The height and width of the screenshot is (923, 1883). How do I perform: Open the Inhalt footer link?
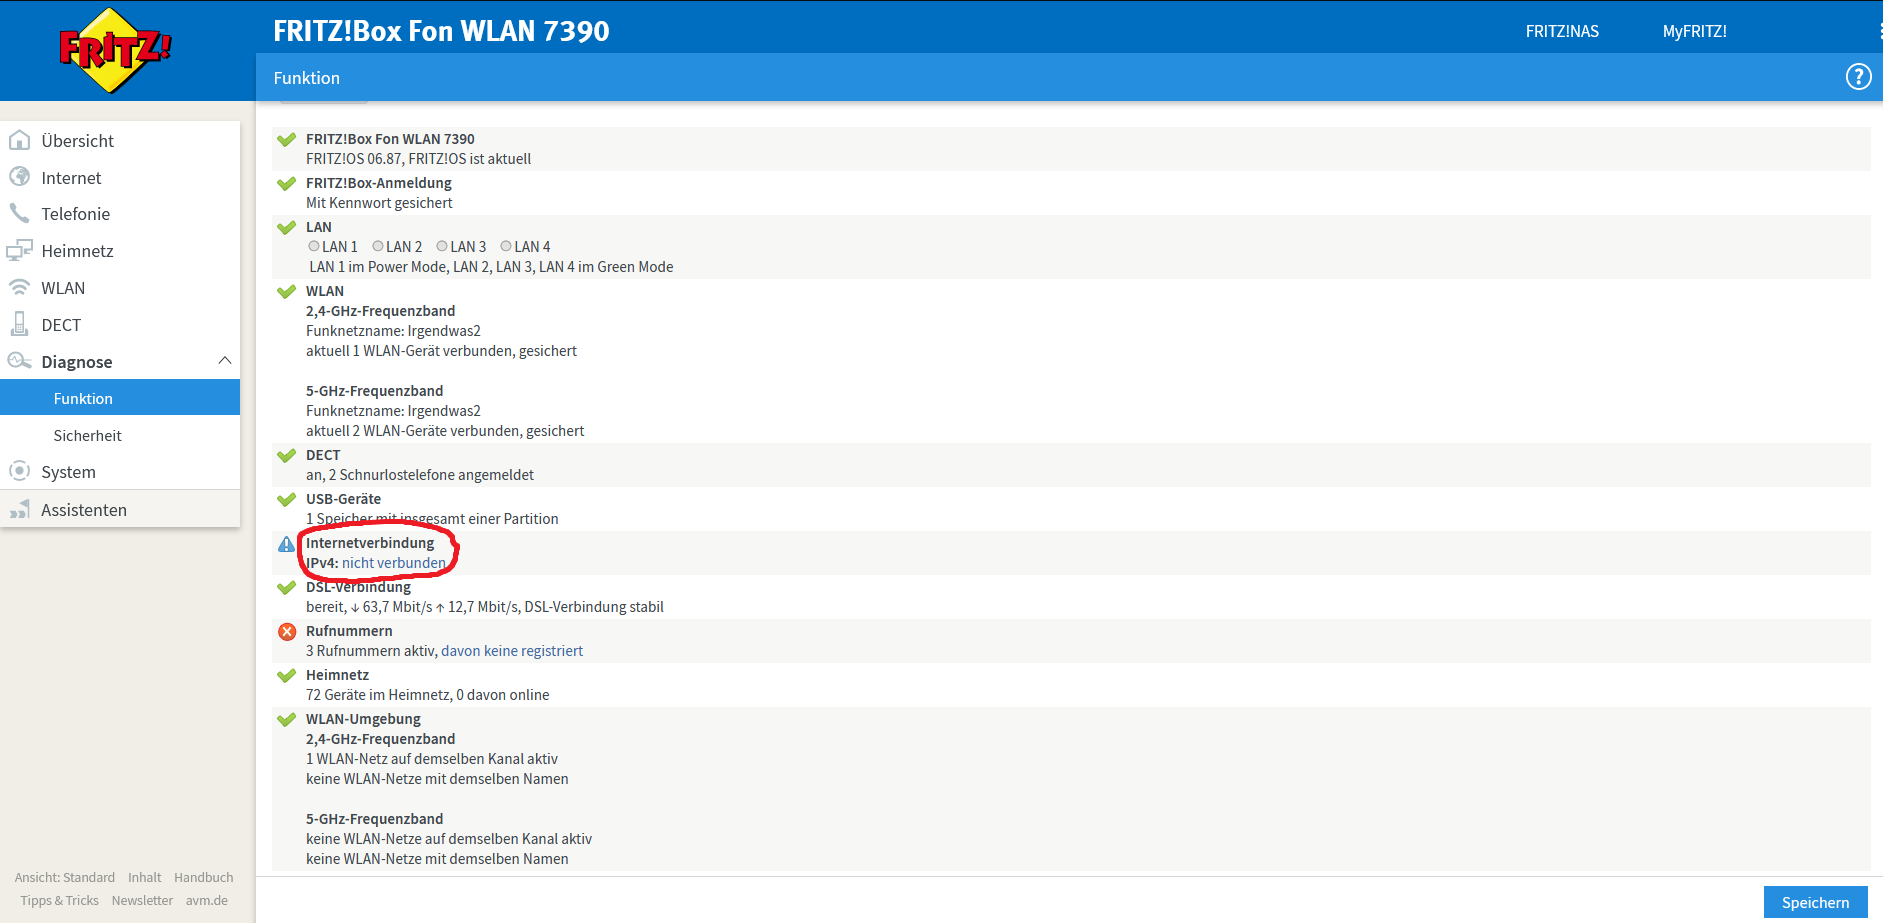point(145,877)
